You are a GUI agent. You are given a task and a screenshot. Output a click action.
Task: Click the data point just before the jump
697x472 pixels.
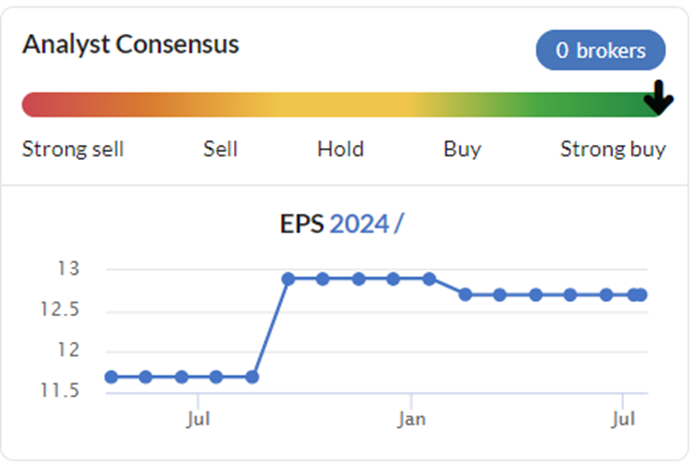252,377
